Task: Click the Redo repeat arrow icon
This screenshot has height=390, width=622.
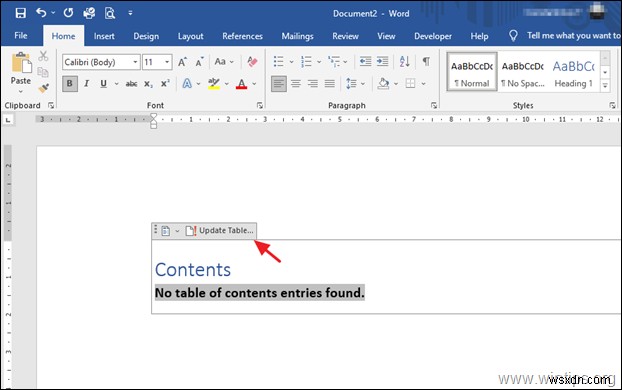Action: click(68, 13)
